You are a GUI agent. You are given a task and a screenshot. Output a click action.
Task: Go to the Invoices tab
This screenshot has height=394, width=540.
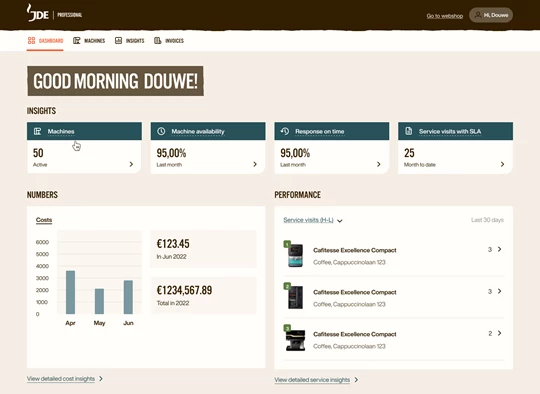click(169, 41)
